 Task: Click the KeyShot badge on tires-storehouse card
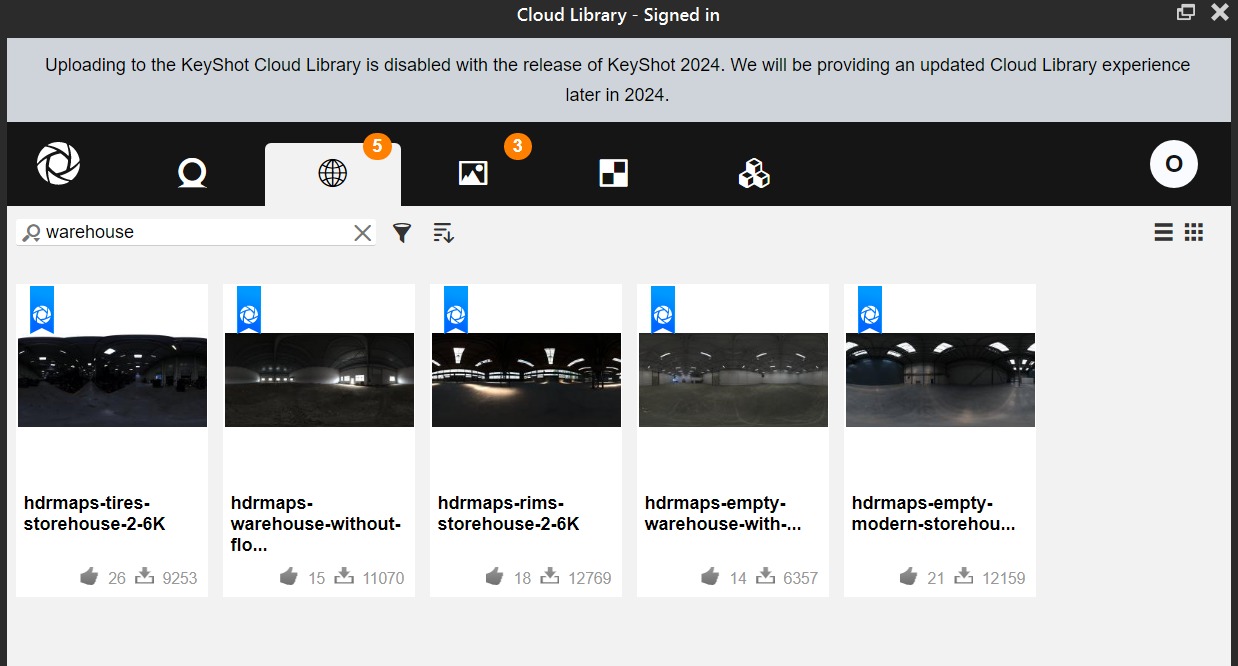coord(42,310)
